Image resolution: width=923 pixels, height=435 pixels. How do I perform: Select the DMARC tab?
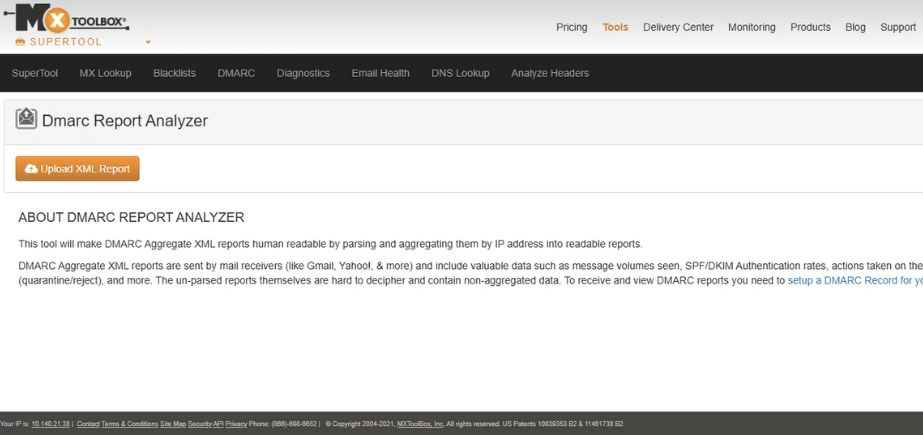[x=236, y=73]
